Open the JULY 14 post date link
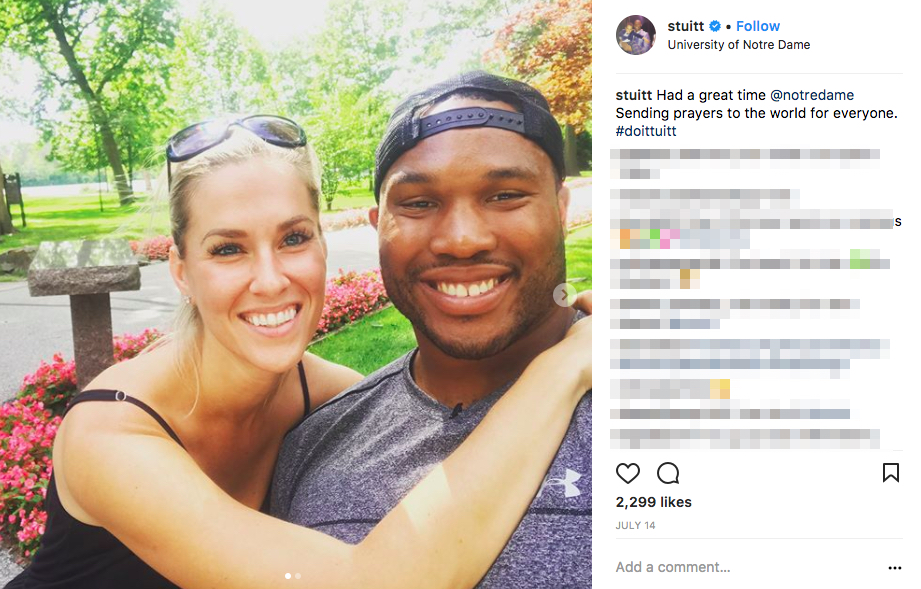Image resolution: width=921 pixels, height=589 pixels. tap(636, 526)
